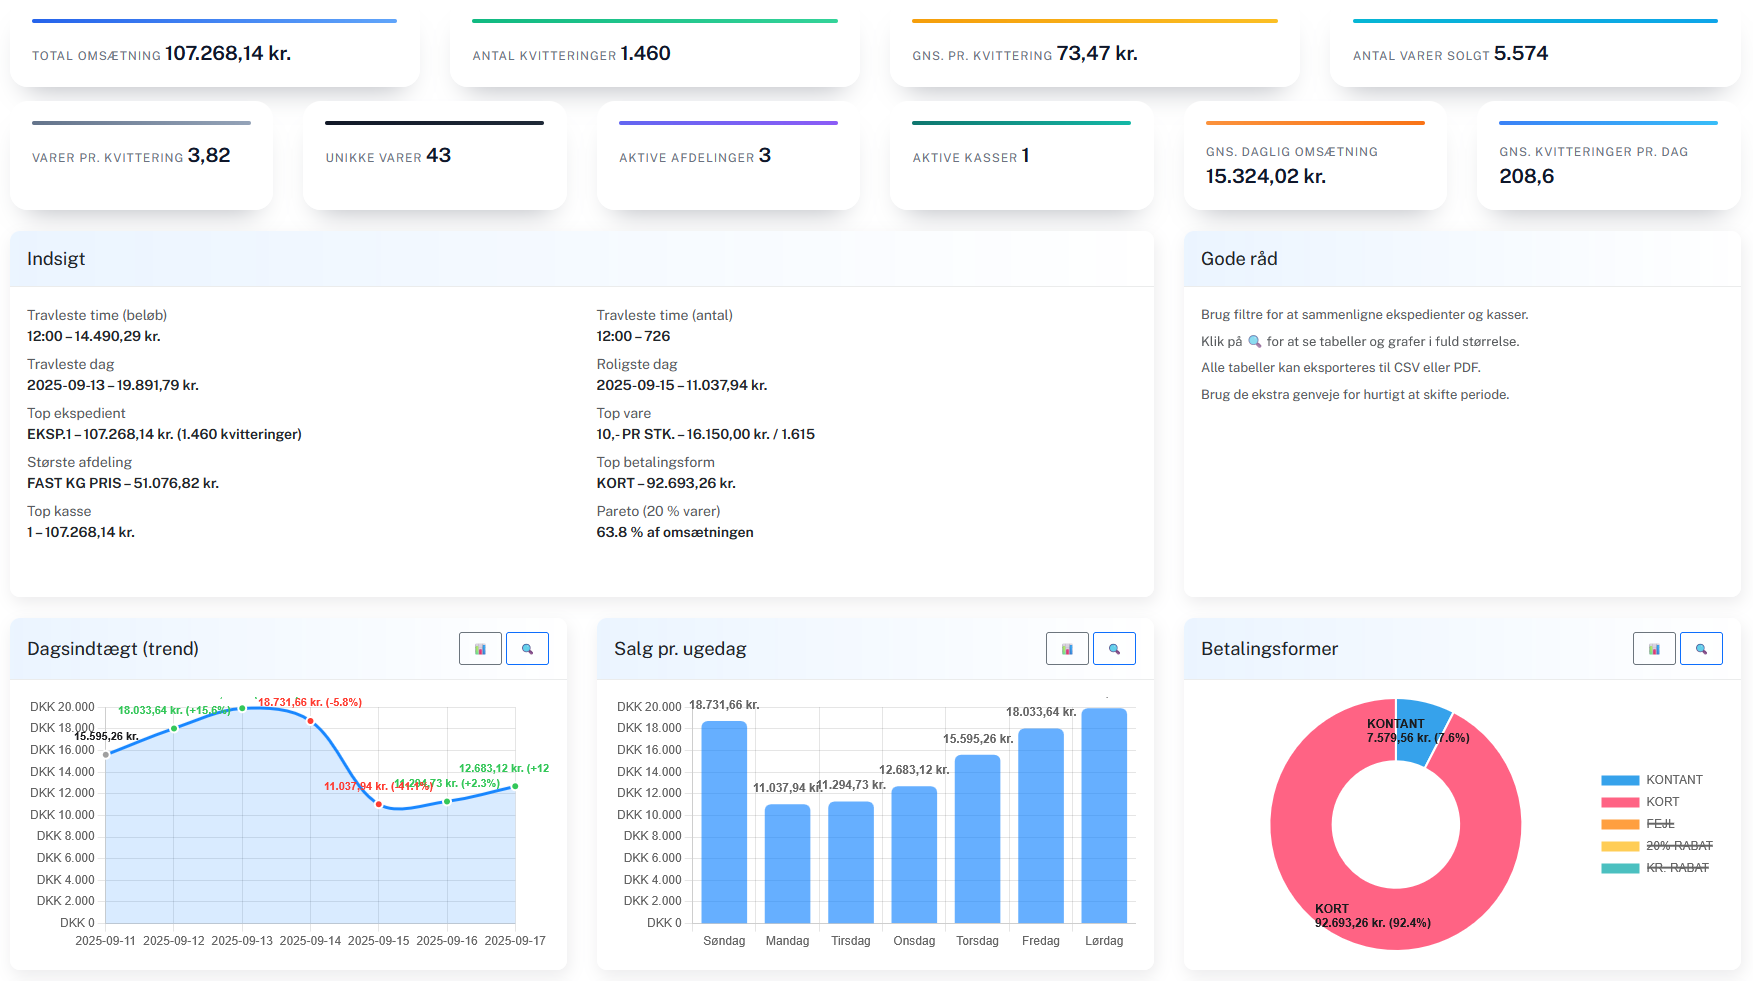
Task: Click the Søndag bar in weekday chart
Action: click(724, 822)
